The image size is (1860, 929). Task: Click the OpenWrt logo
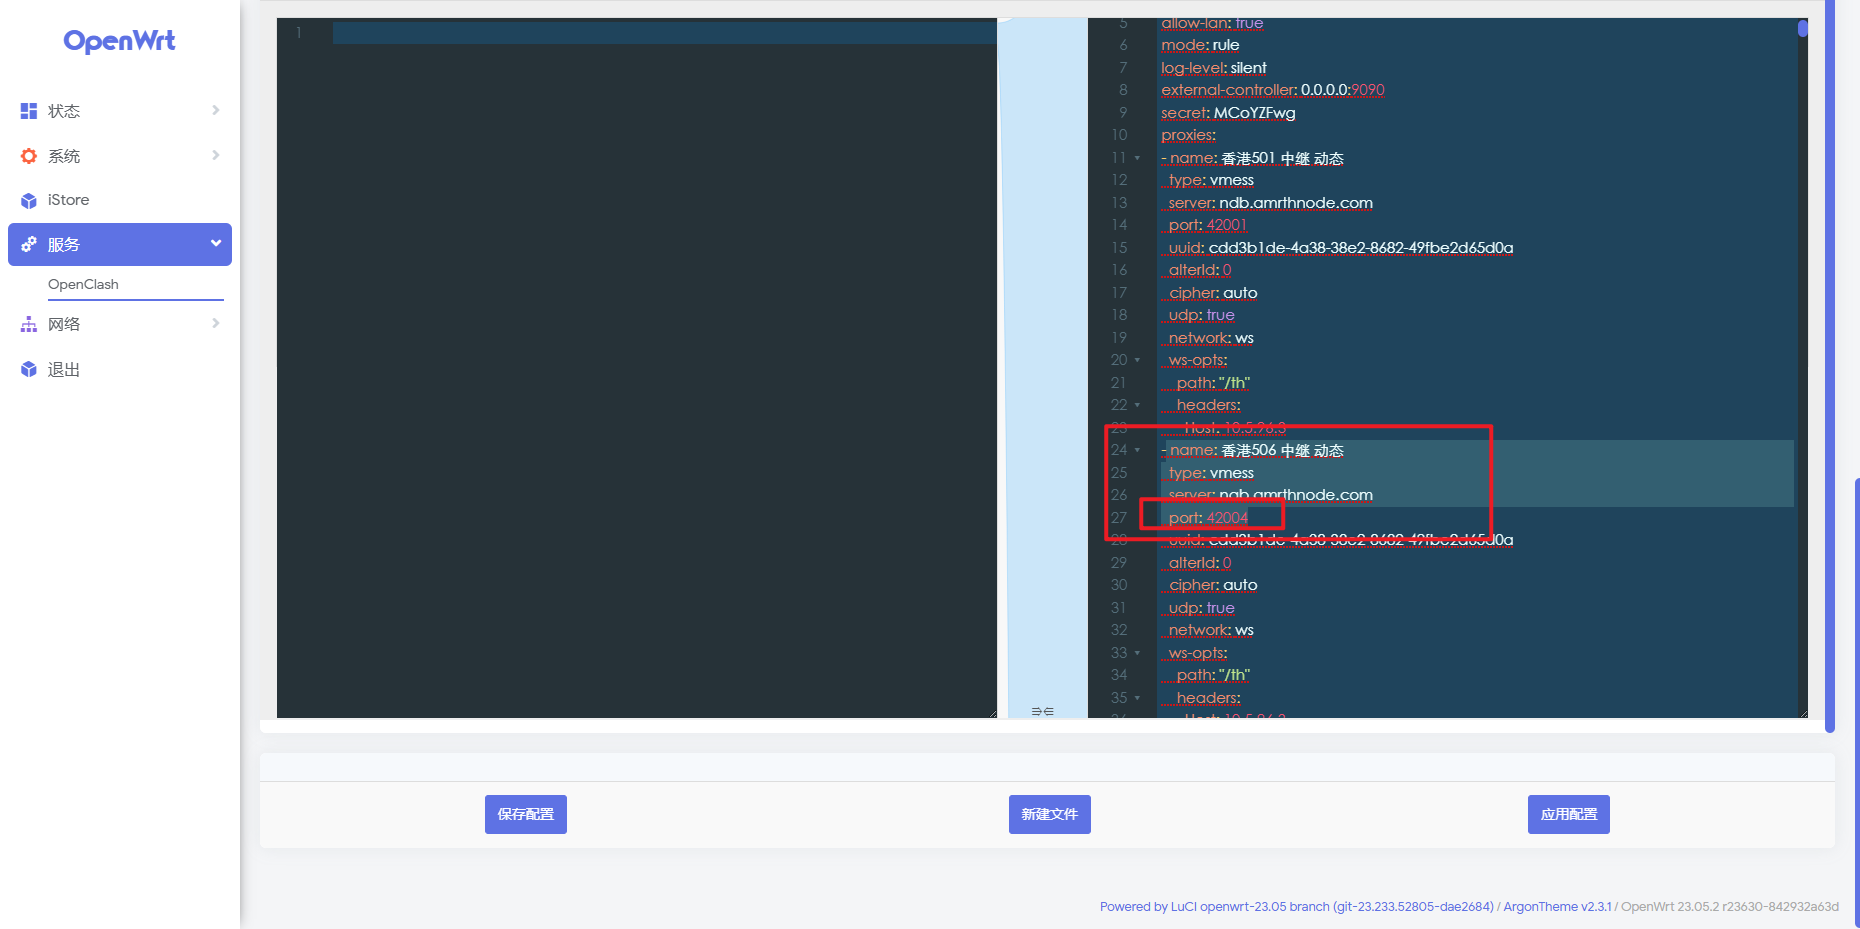(x=119, y=41)
